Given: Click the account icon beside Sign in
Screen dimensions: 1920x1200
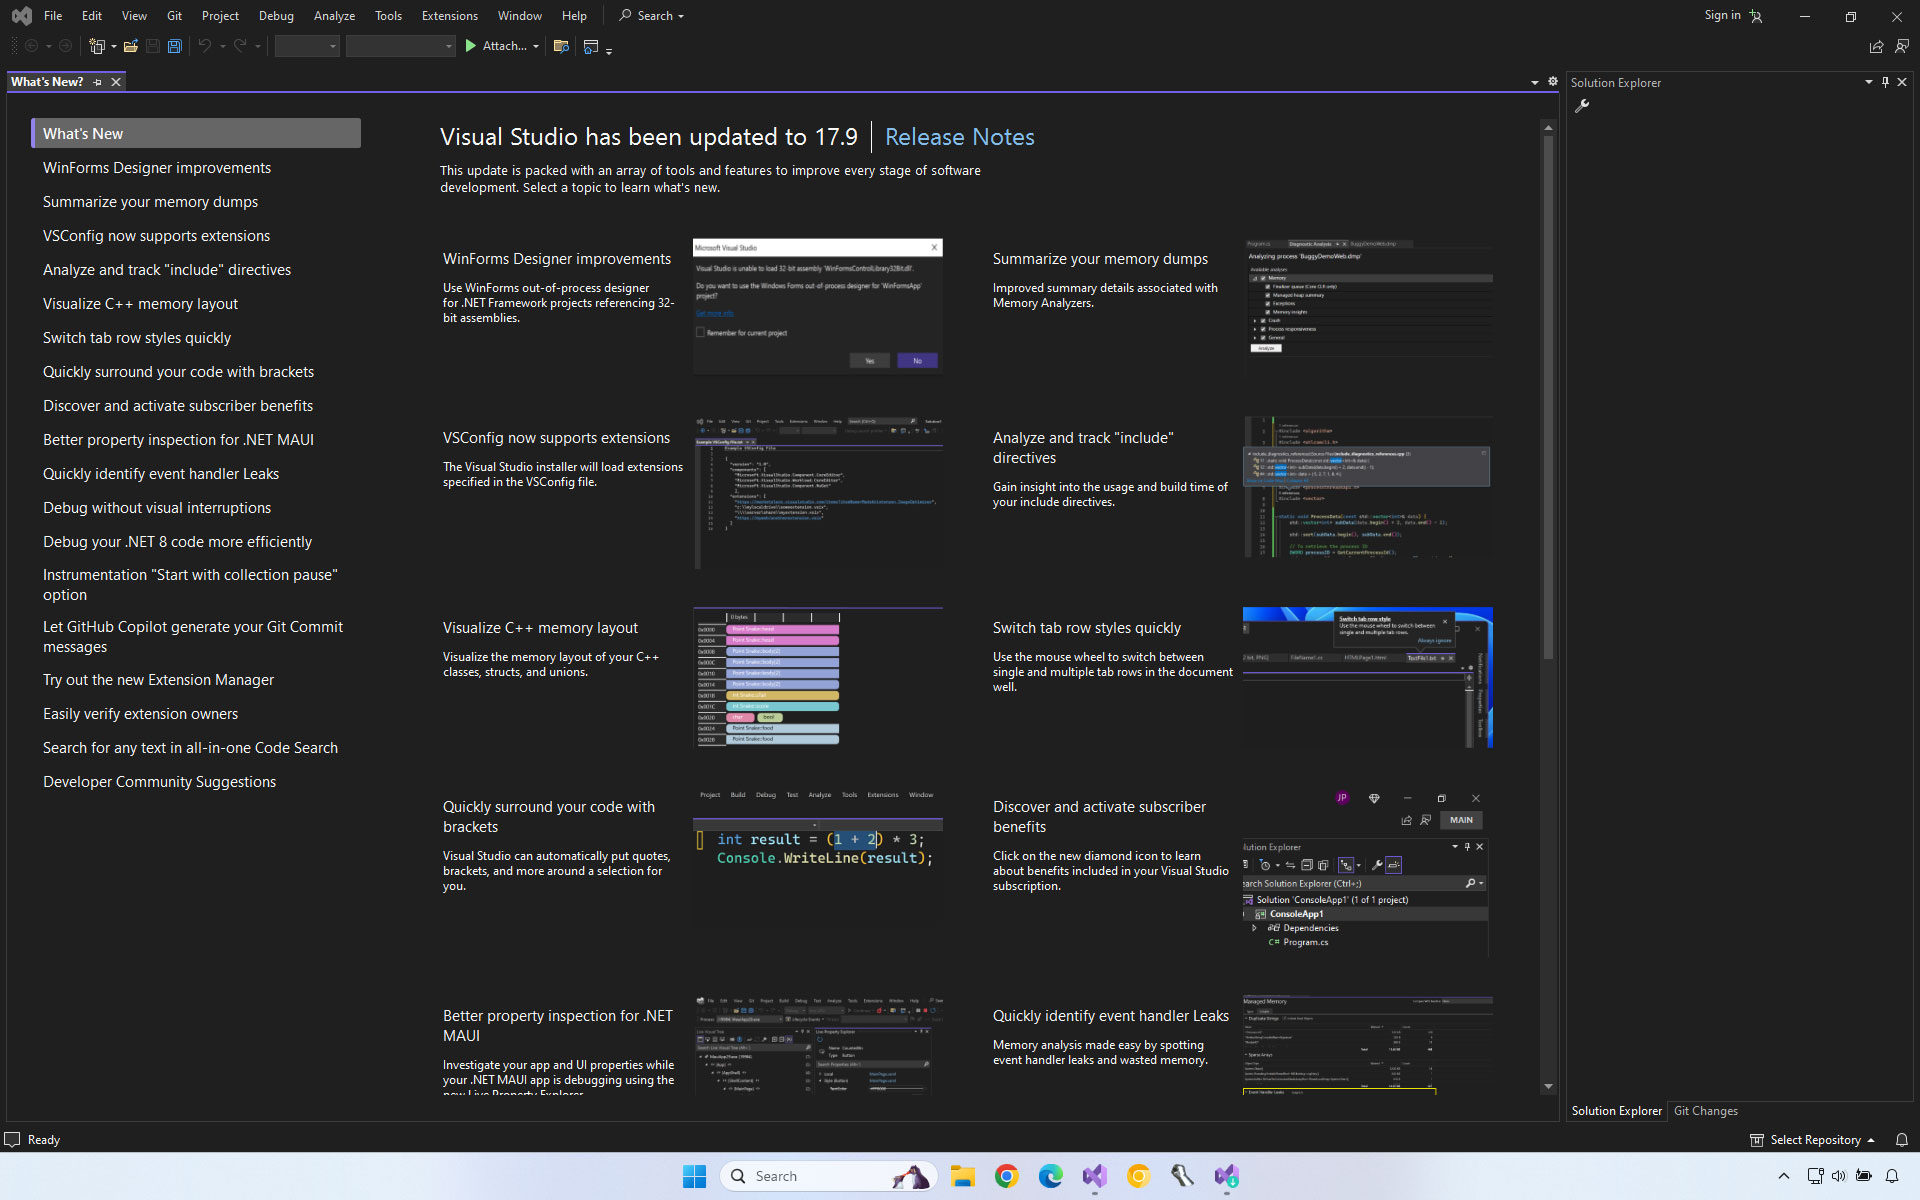Looking at the screenshot, I should [1757, 16].
